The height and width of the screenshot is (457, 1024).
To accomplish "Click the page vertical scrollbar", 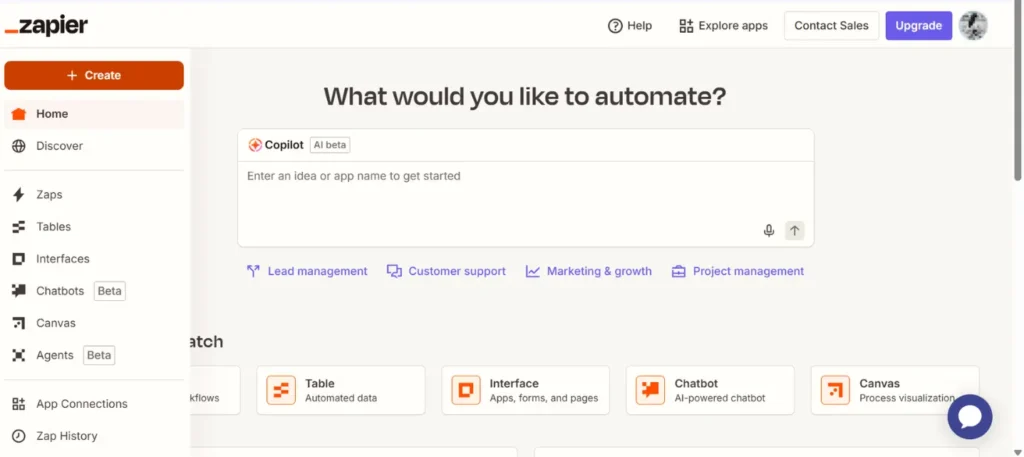I will click(x=1017, y=100).
